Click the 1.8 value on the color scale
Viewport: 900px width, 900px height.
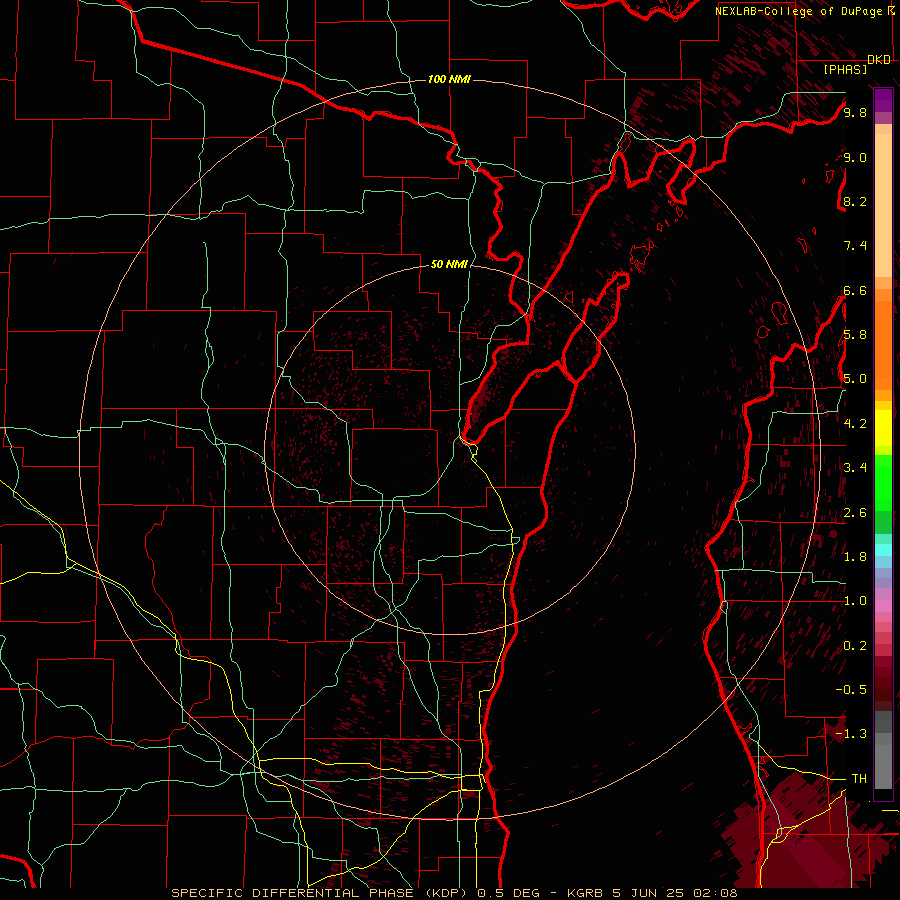click(x=855, y=557)
